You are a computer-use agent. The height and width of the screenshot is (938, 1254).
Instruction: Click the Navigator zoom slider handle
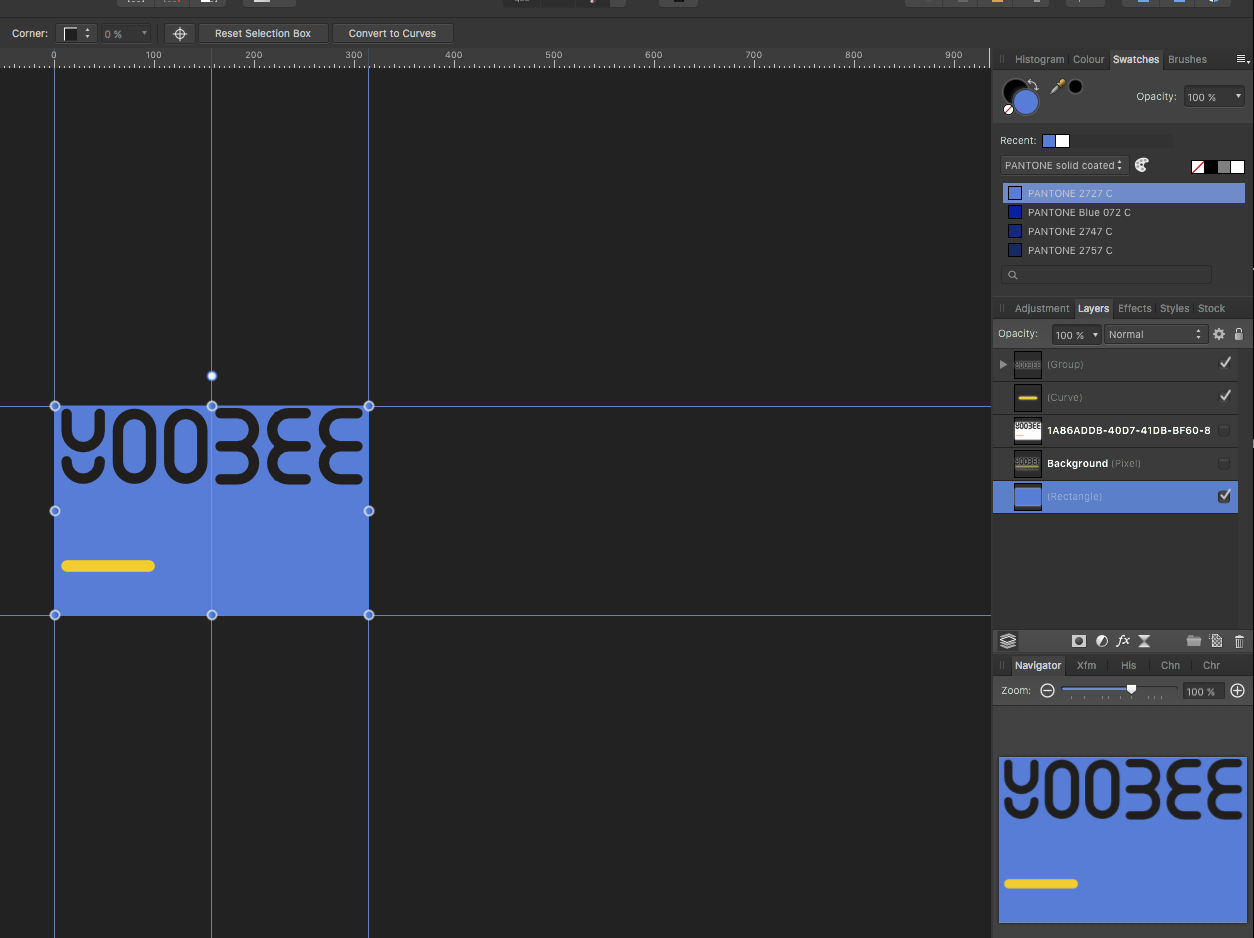point(1131,689)
